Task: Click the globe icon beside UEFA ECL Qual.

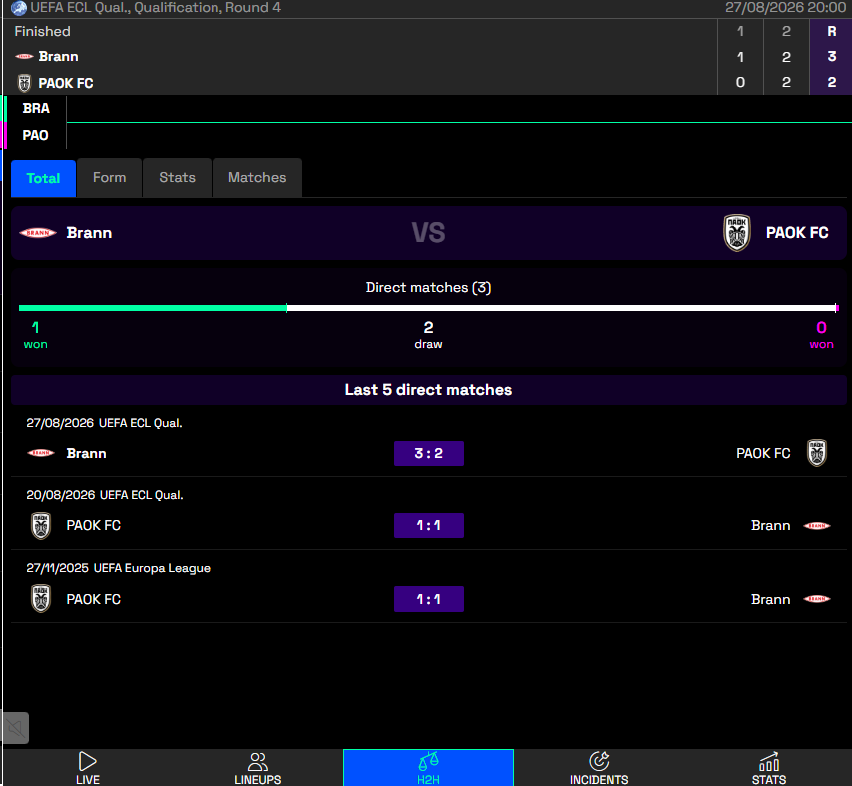Action: pyautogui.click(x=19, y=8)
